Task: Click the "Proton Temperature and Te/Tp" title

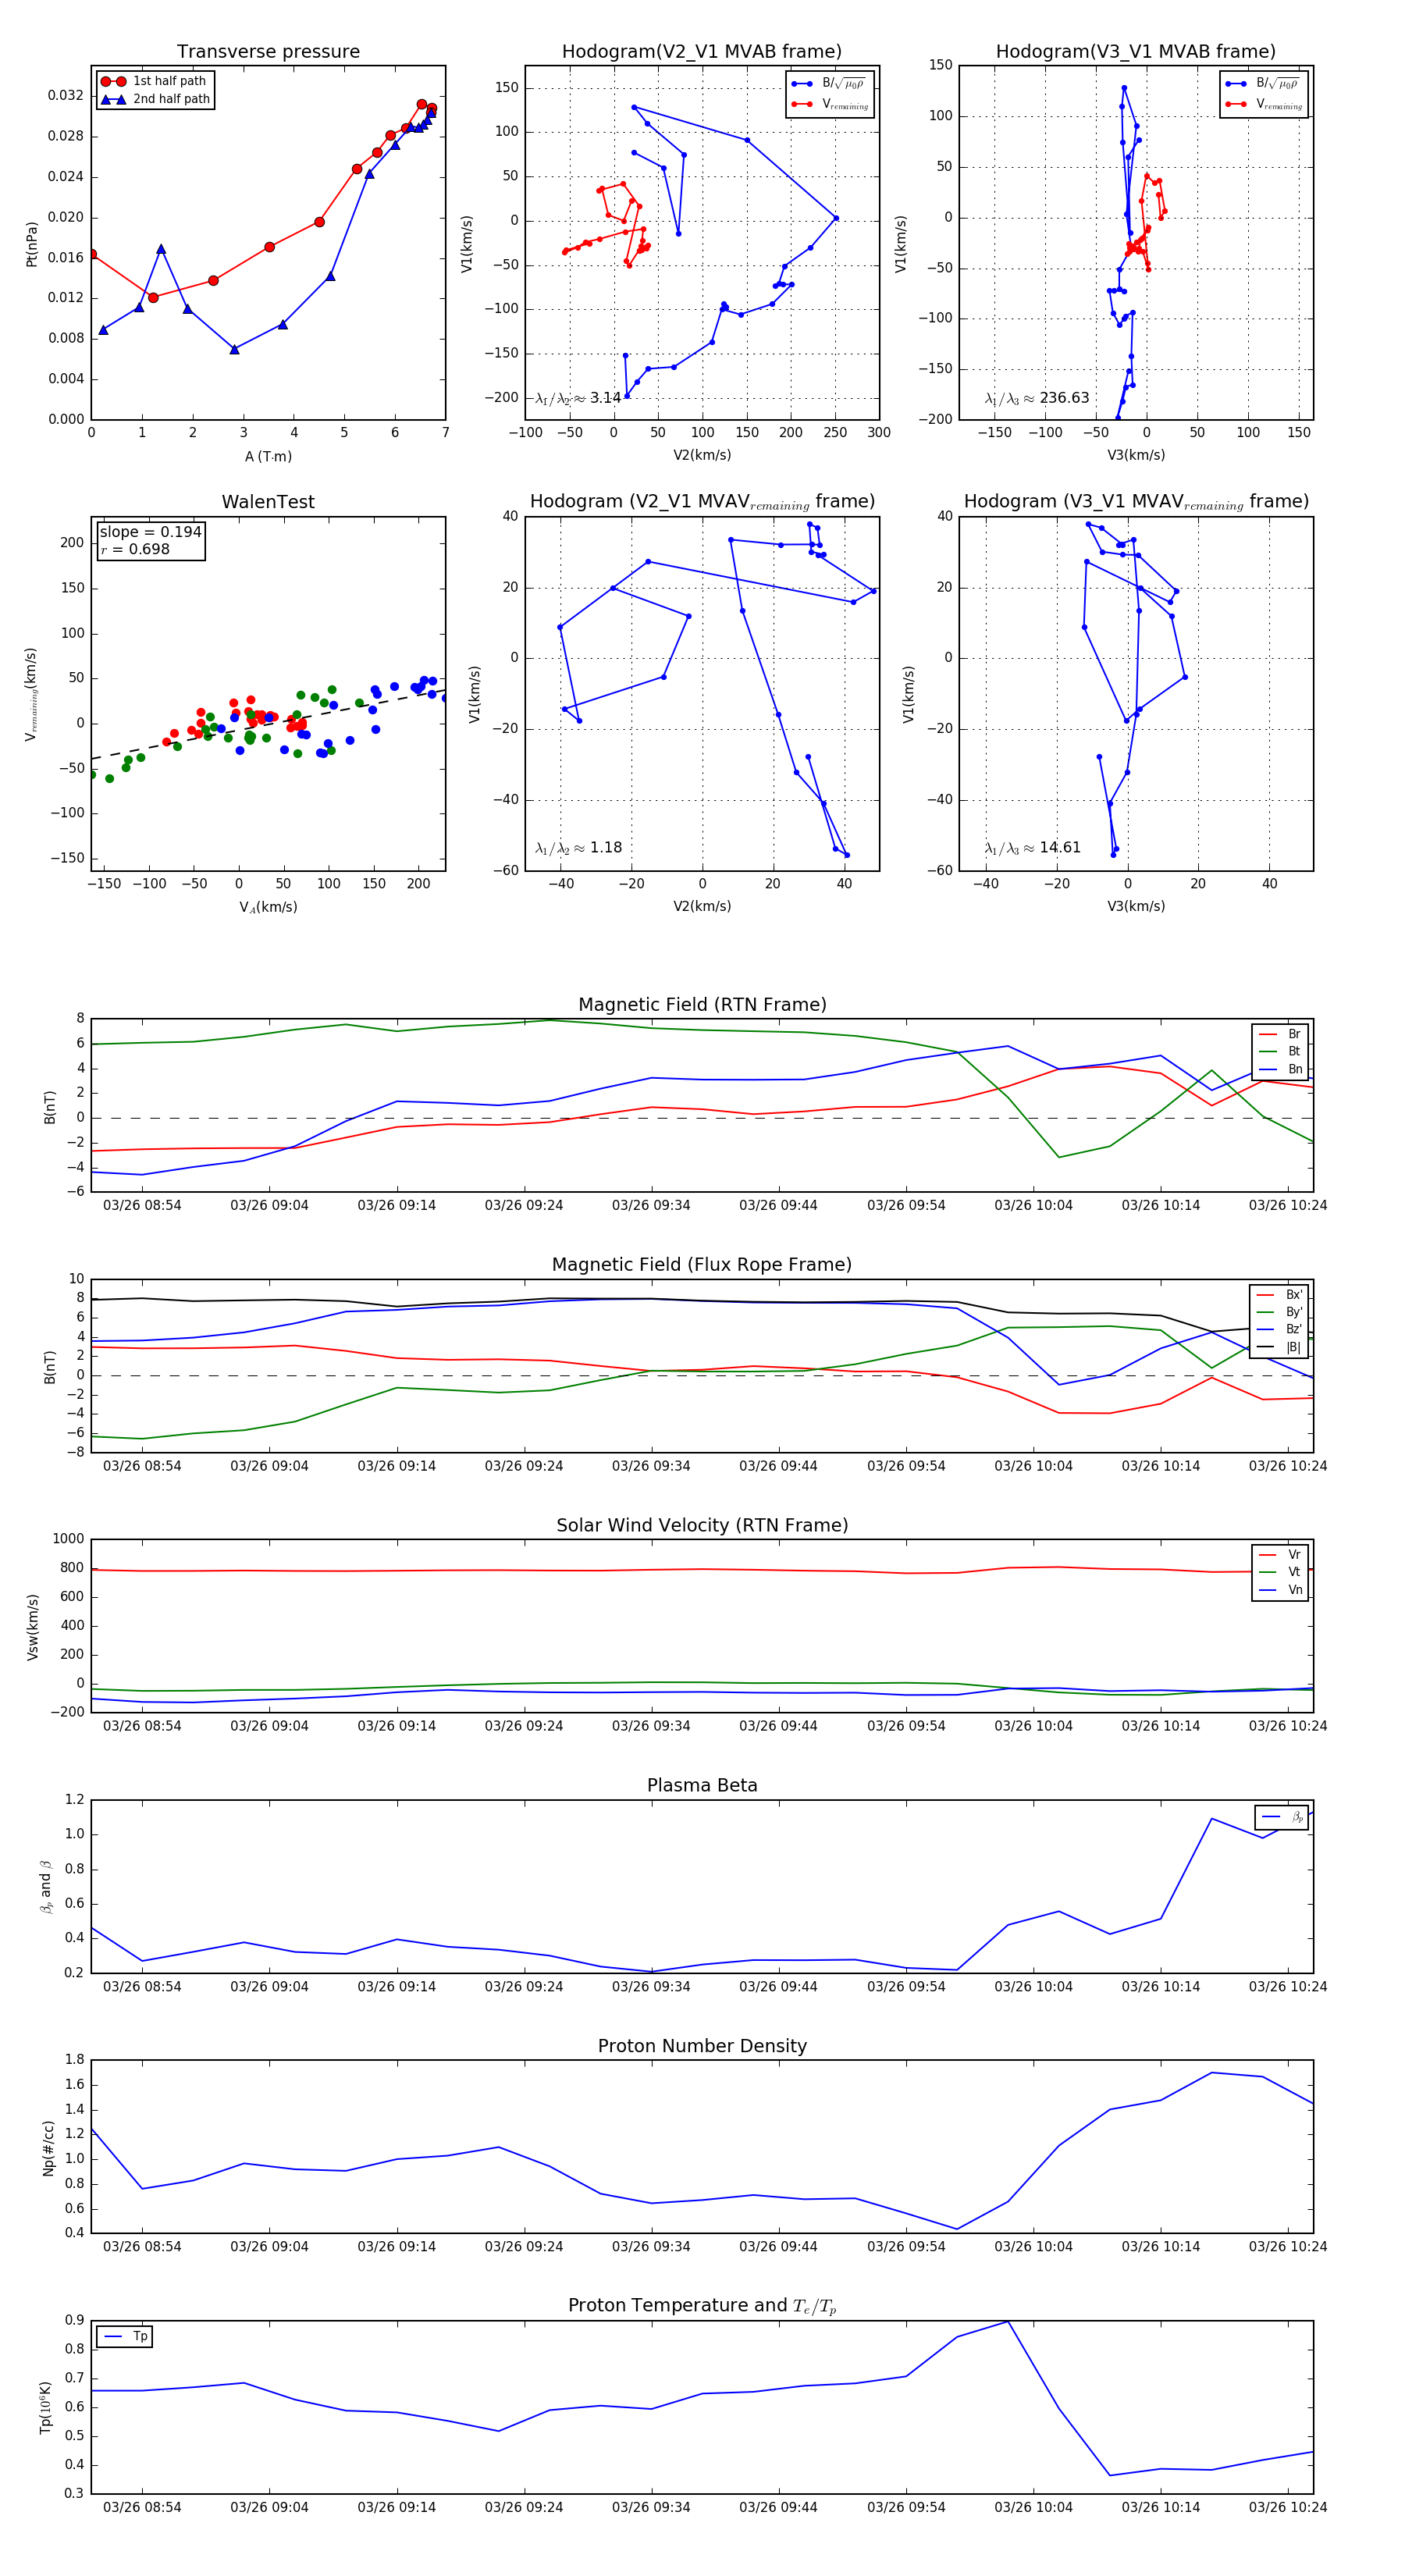Action: [702, 2306]
